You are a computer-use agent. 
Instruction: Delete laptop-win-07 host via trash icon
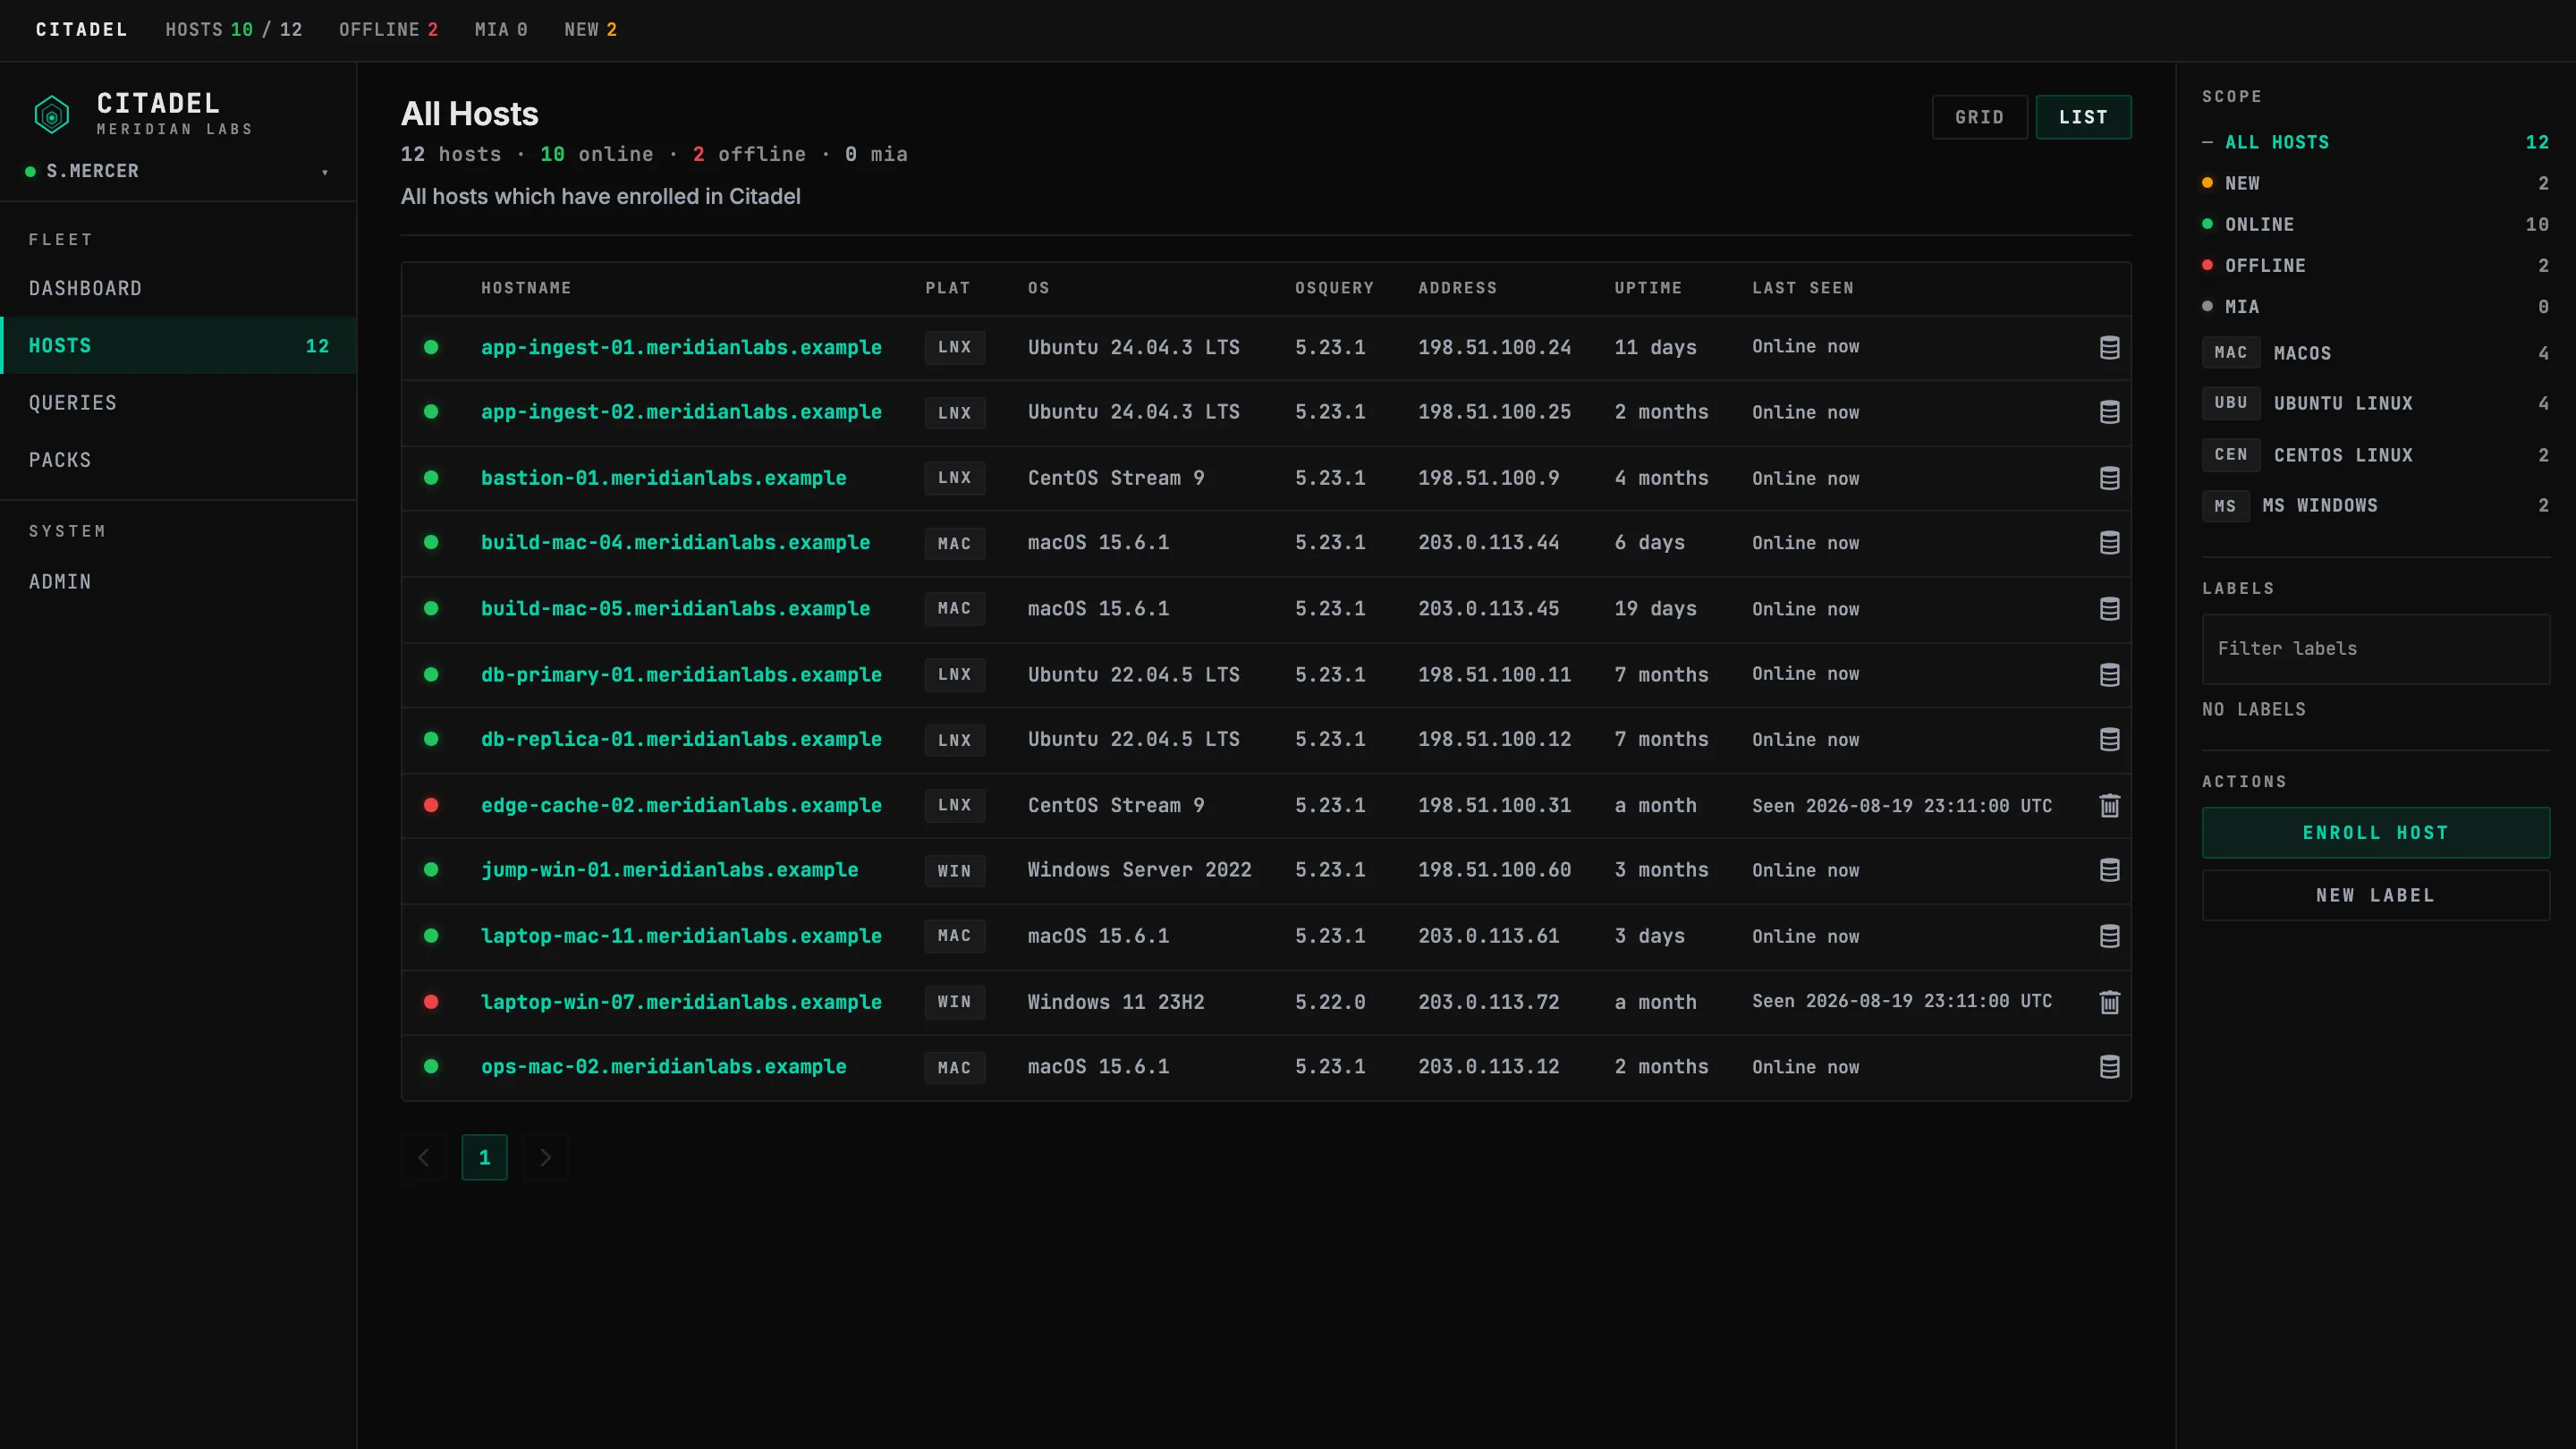[2109, 1002]
